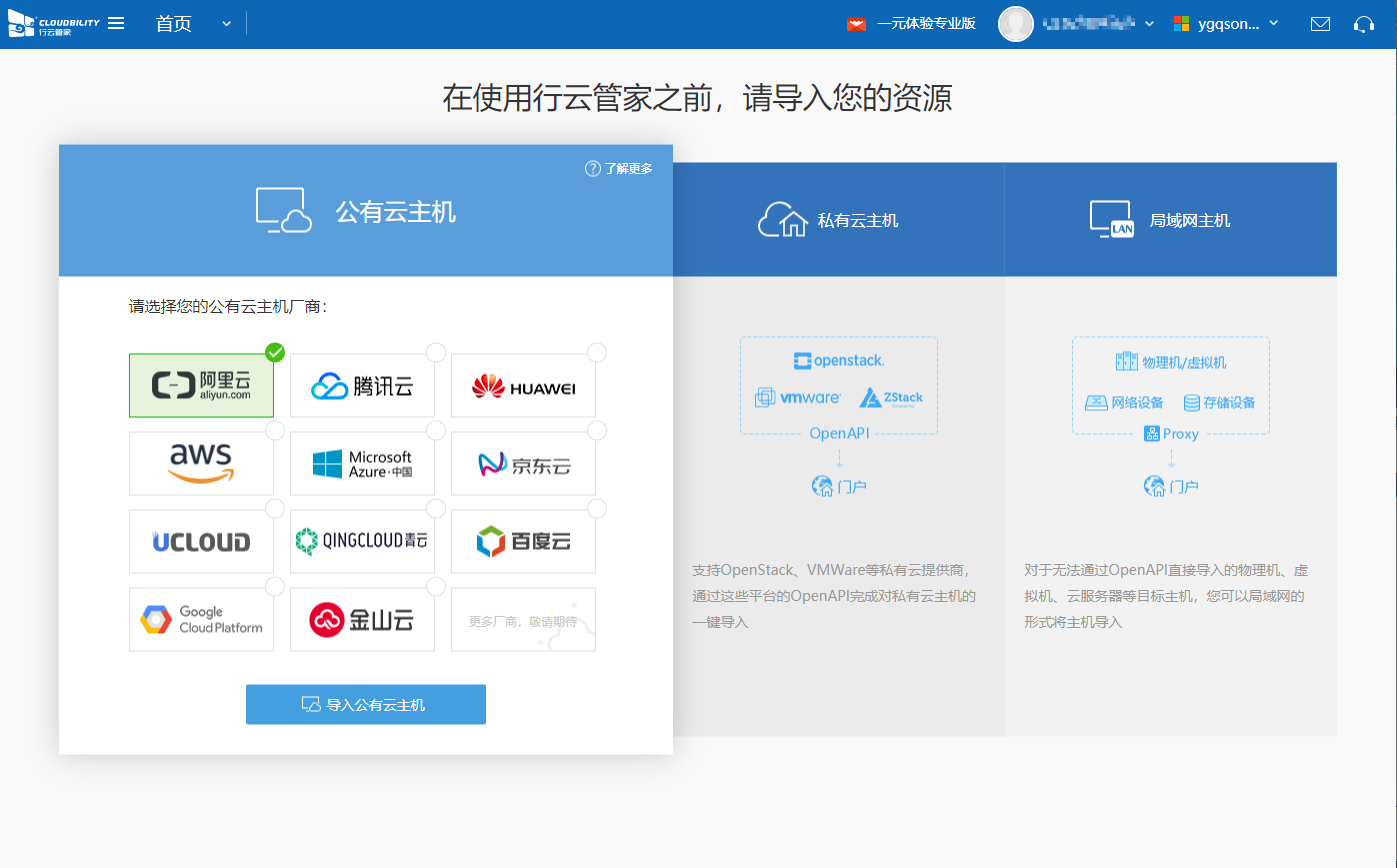This screenshot has height=868, width=1397.
Task: Expand the user account dropdown chevron
Action: (x=1149, y=24)
